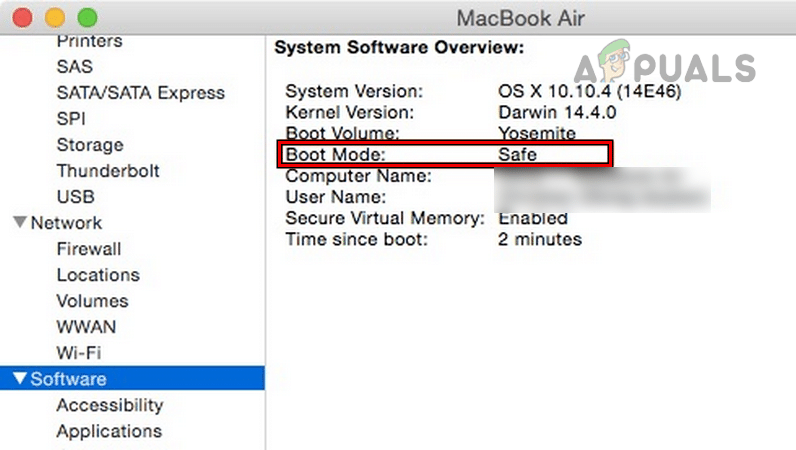Select SAS in the sidebar
Image resolution: width=796 pixels, height=450 pixels.
75,67
